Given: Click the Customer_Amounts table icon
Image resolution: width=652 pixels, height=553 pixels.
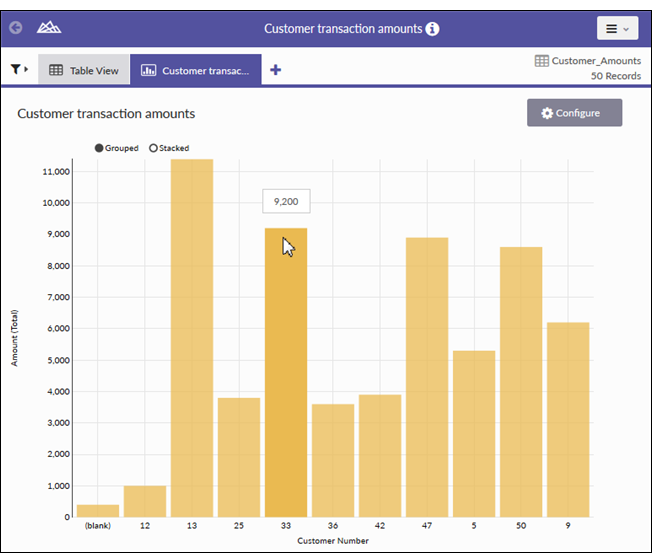Looking at the screenshot, I should click(541, 61).
